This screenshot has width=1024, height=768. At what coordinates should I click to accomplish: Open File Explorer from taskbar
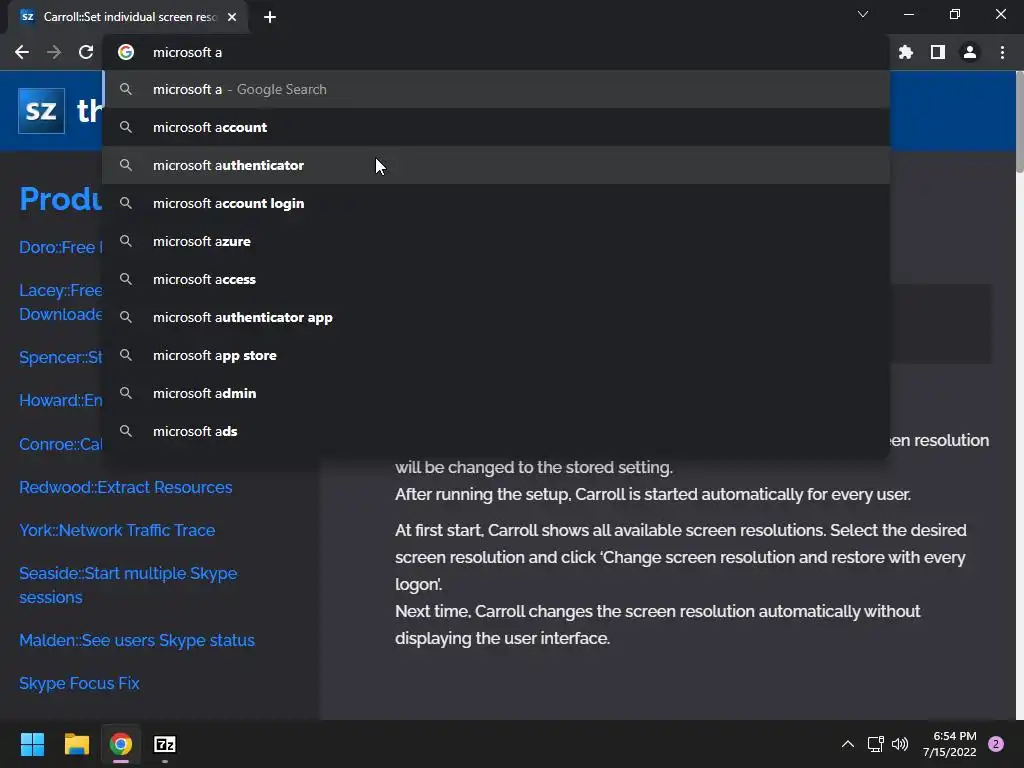[x=76, y=744]
